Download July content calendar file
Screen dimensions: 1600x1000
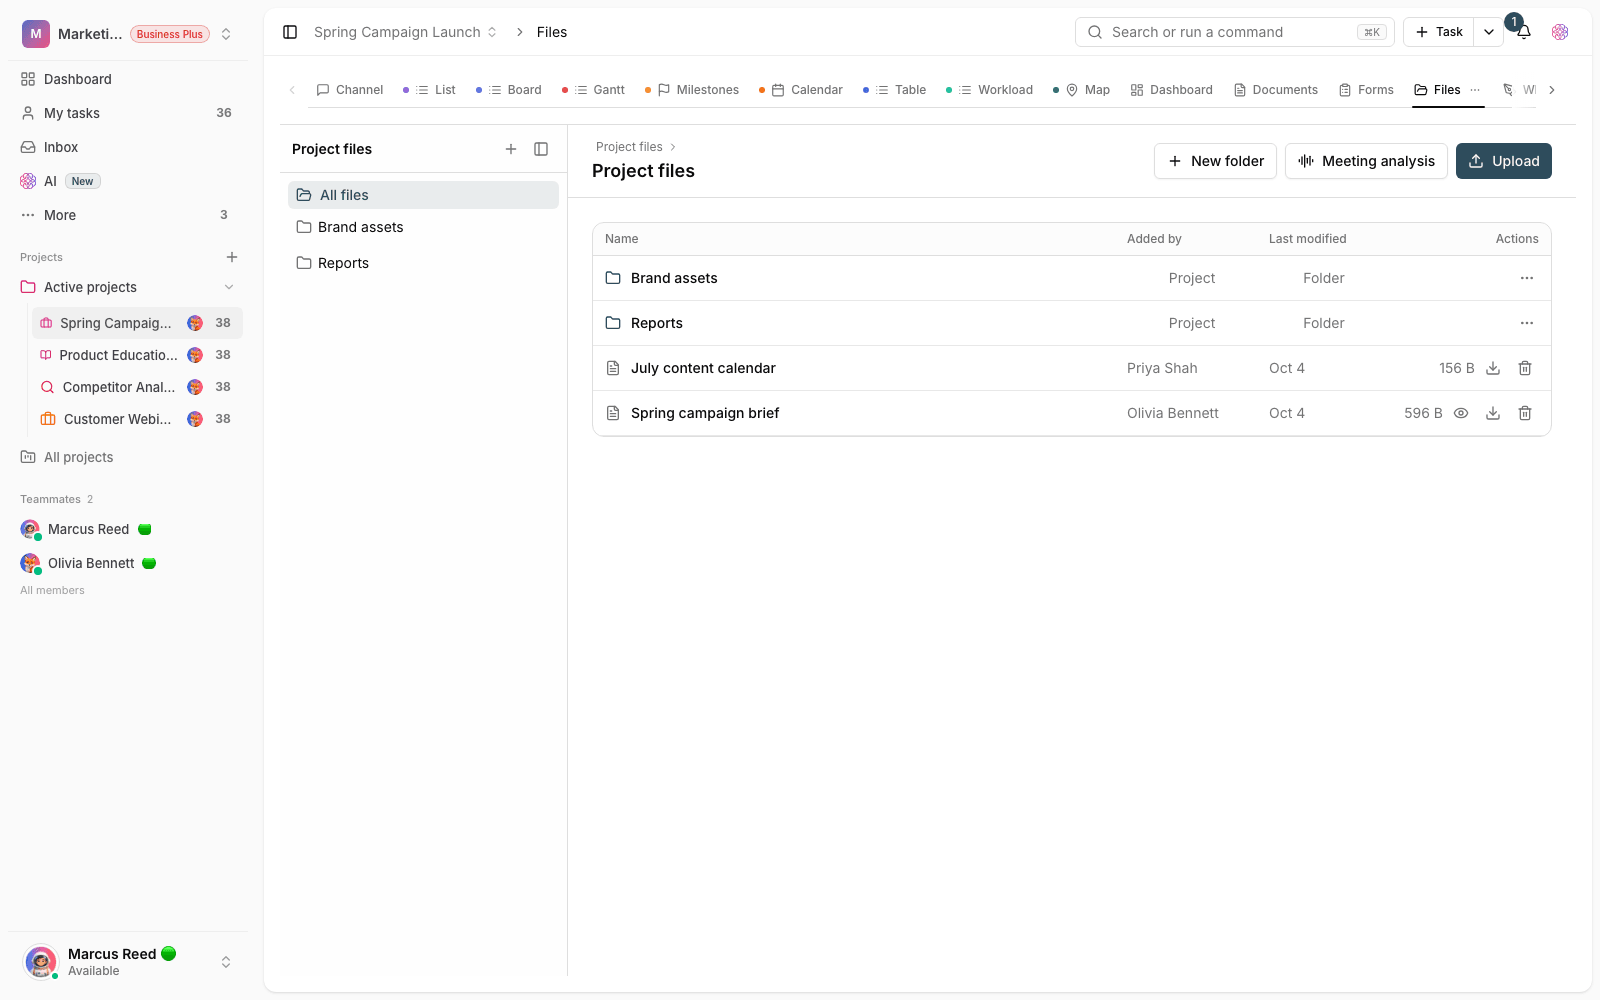click(x=1493, y=368)
